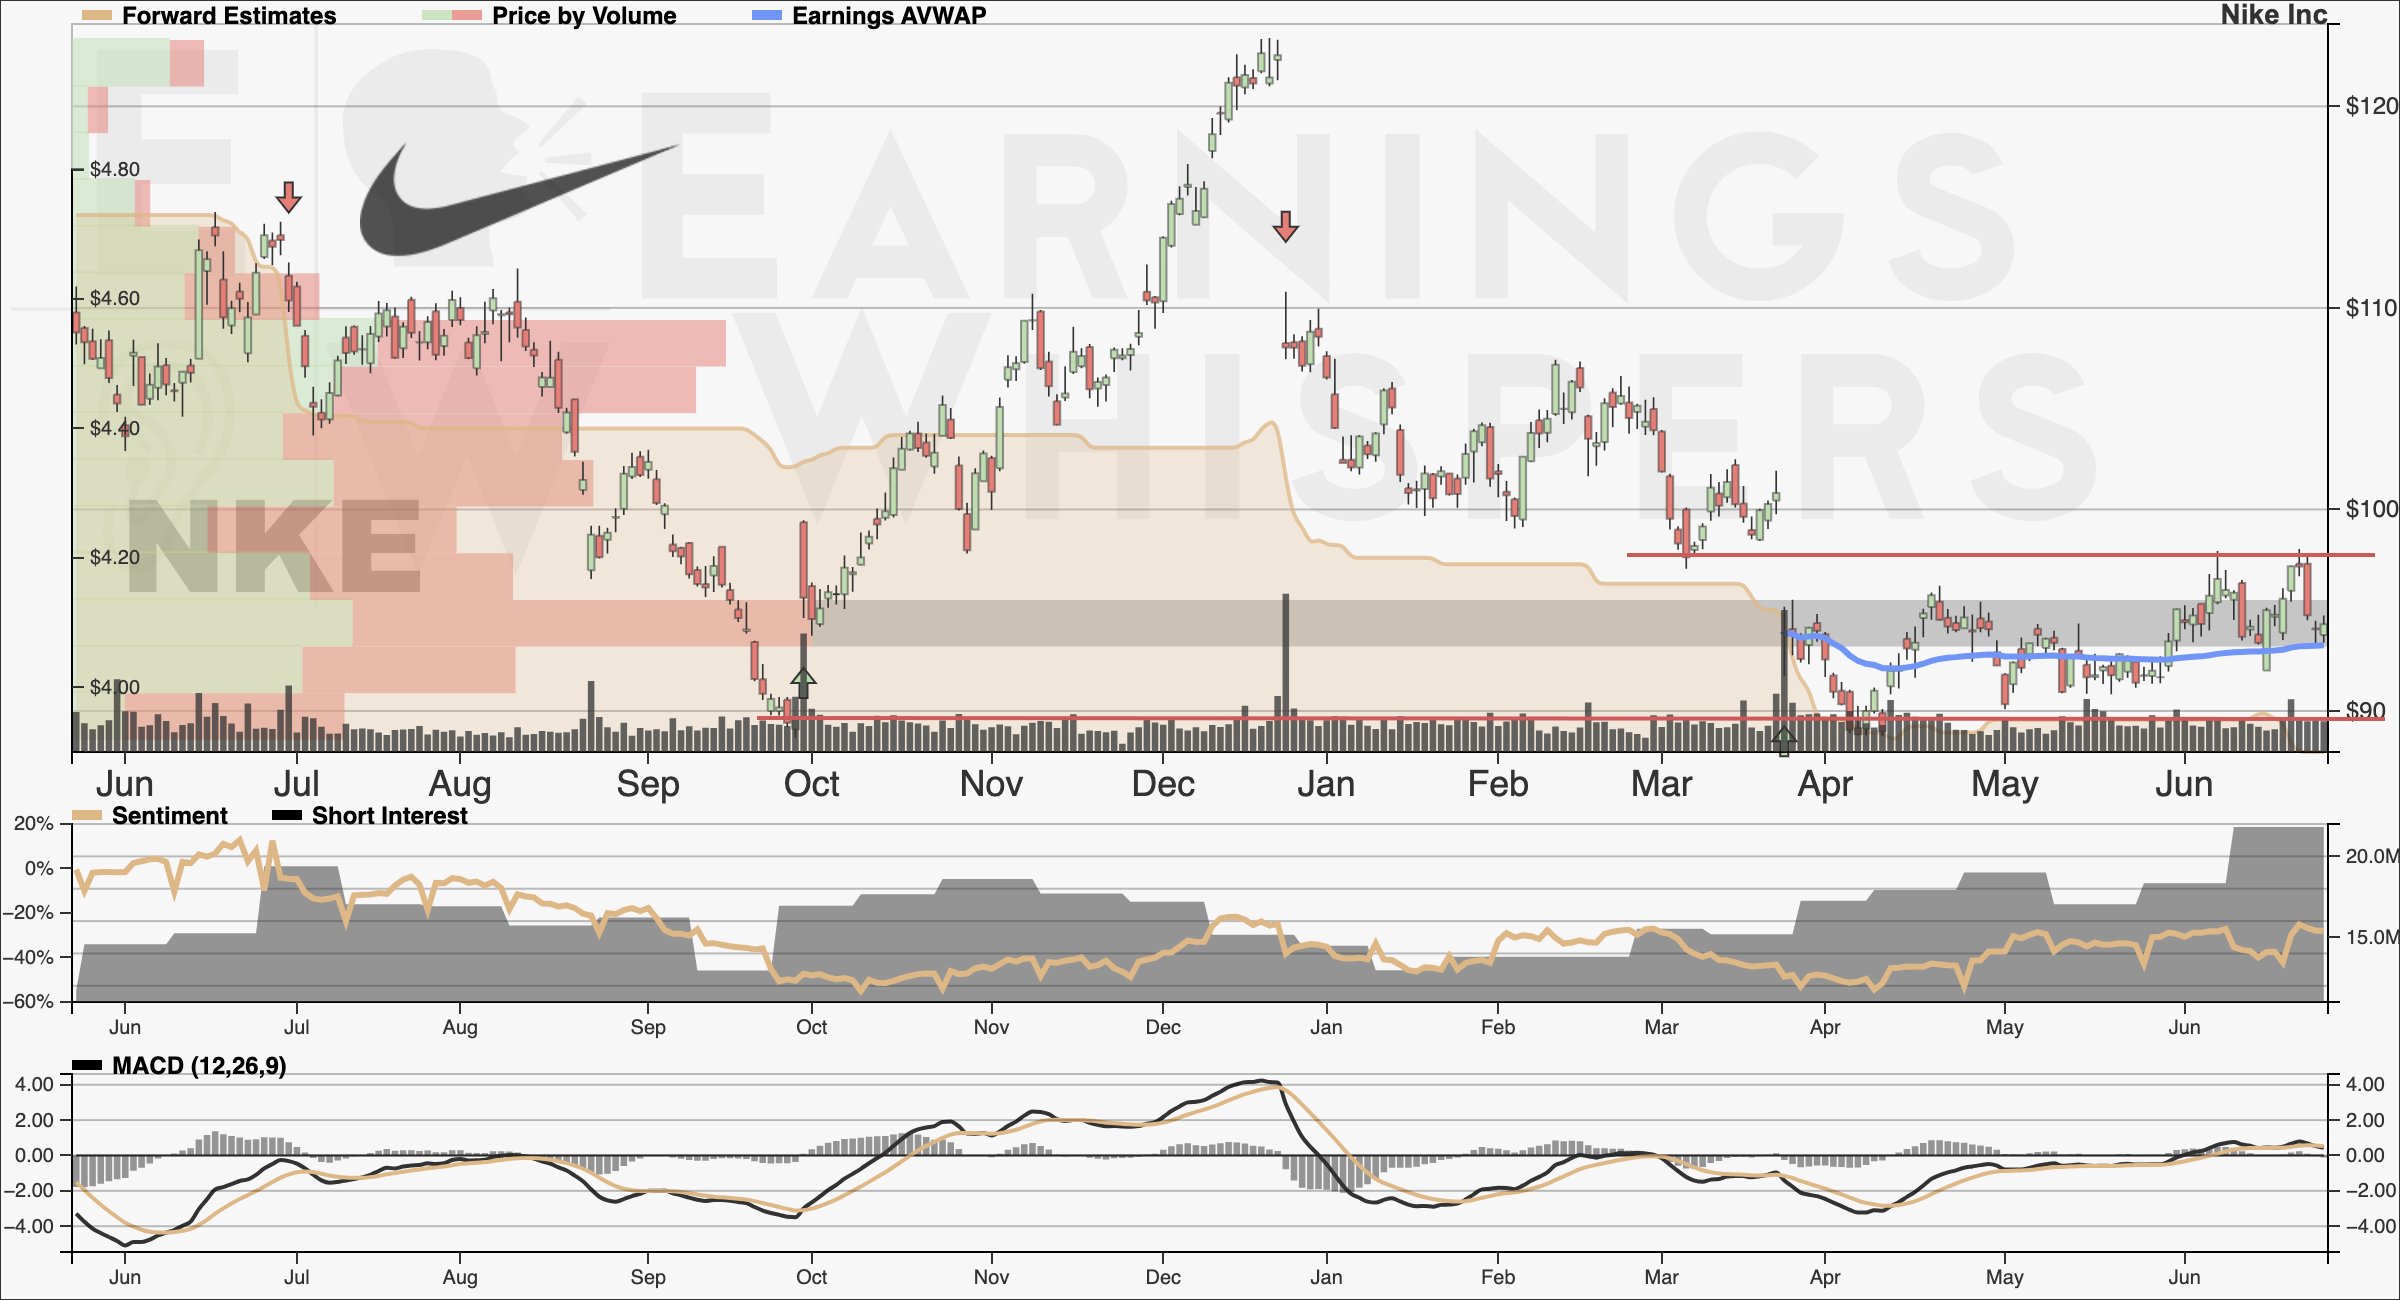Click the Dec label on main price chart

[1163, 784]
